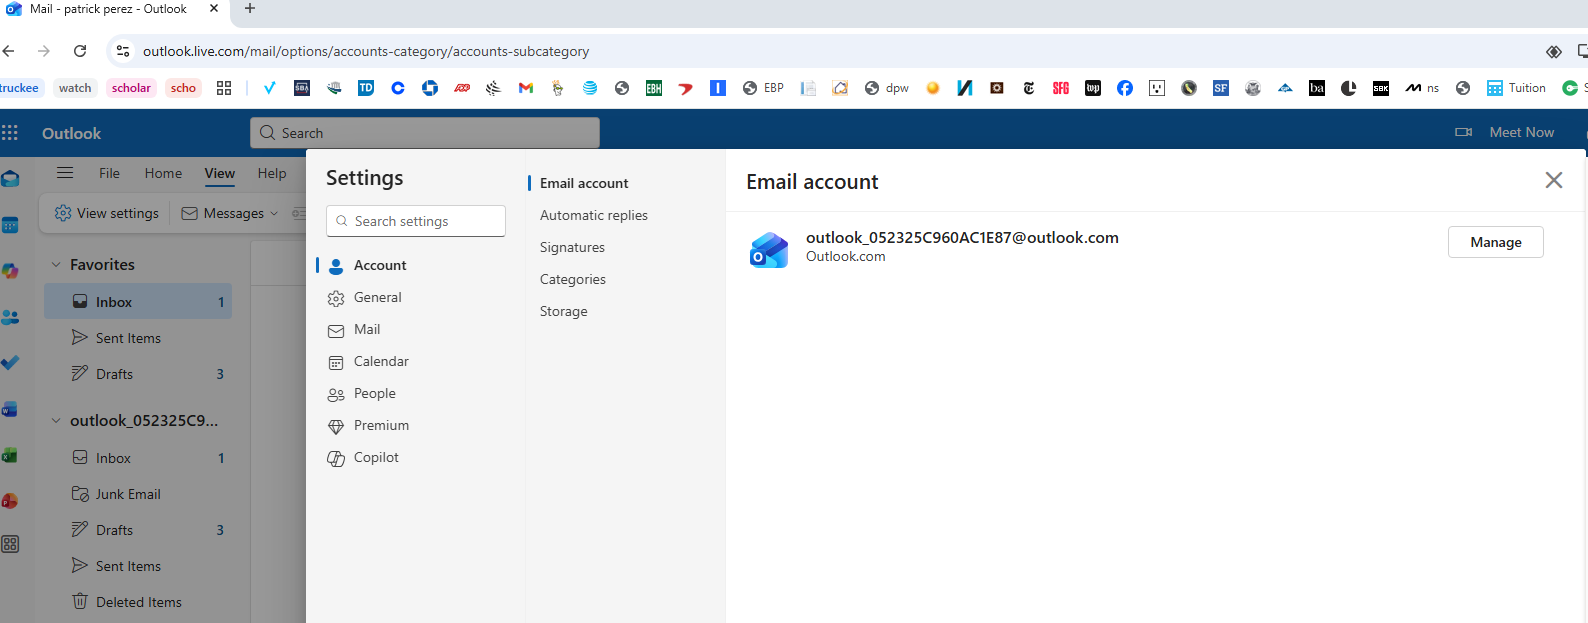The width and height of the screenshot is (1588, 623).
Task: Switch to the Help ribbon tab
Action: click(272, 173)
